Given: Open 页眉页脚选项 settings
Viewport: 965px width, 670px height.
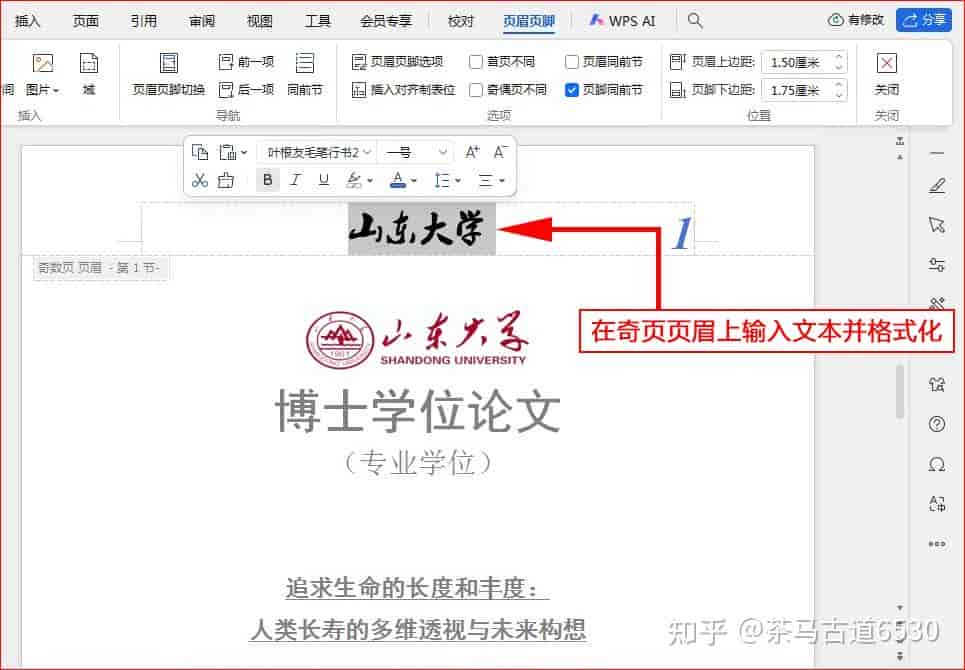Looking at the screenshot, I should (x=397, y=62).
